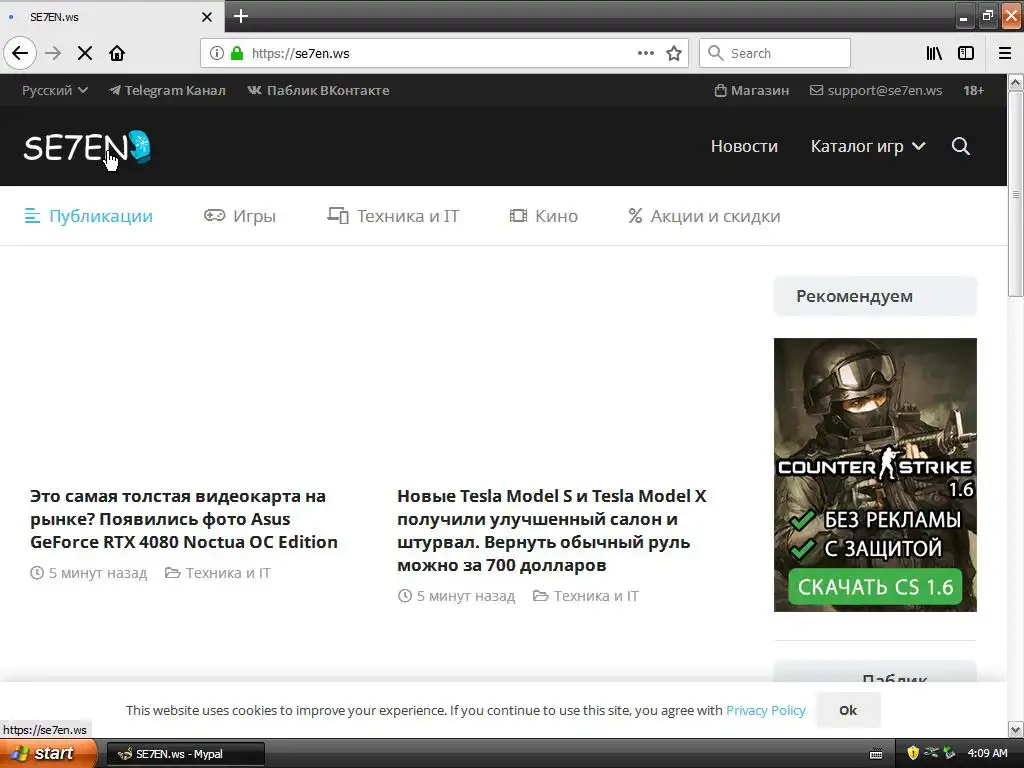The width and height of the screenshot is (1024, 768).
Task: Open the Asus GeForce RTX 4080 Noctua article
Action: pos(184,519)
